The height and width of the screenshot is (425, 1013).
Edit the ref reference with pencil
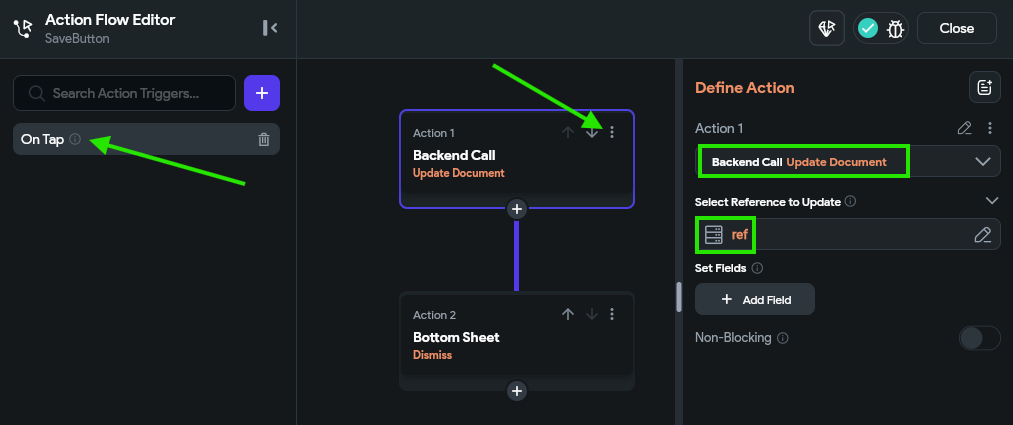[983, 234]
